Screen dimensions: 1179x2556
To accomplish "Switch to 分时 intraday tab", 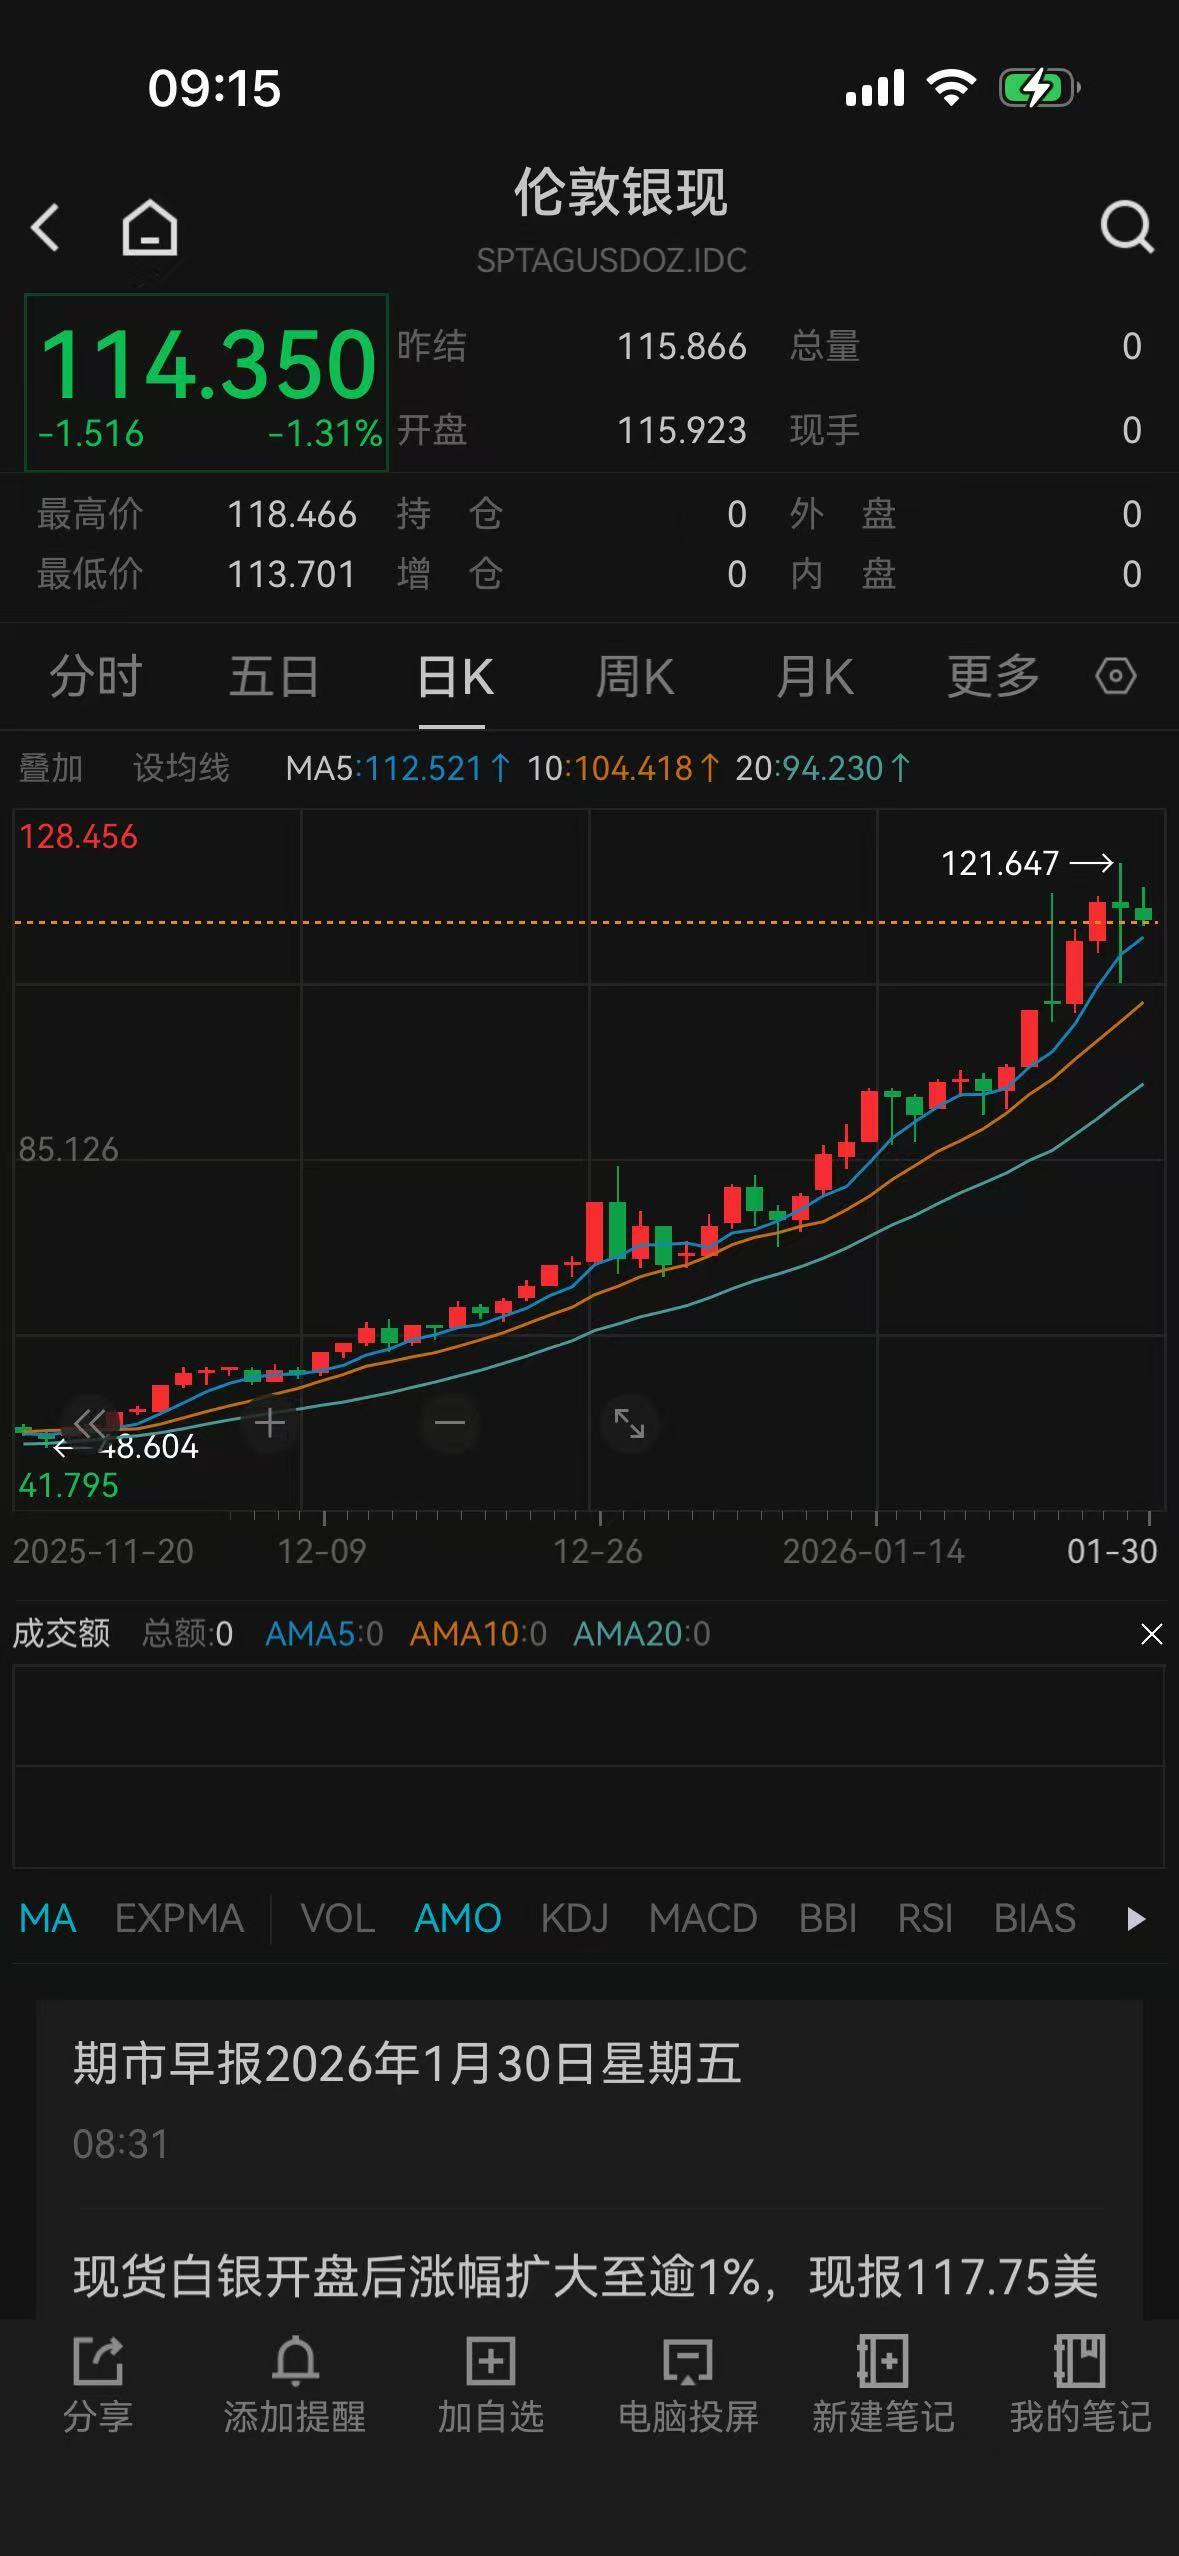I will coord(96,677).
